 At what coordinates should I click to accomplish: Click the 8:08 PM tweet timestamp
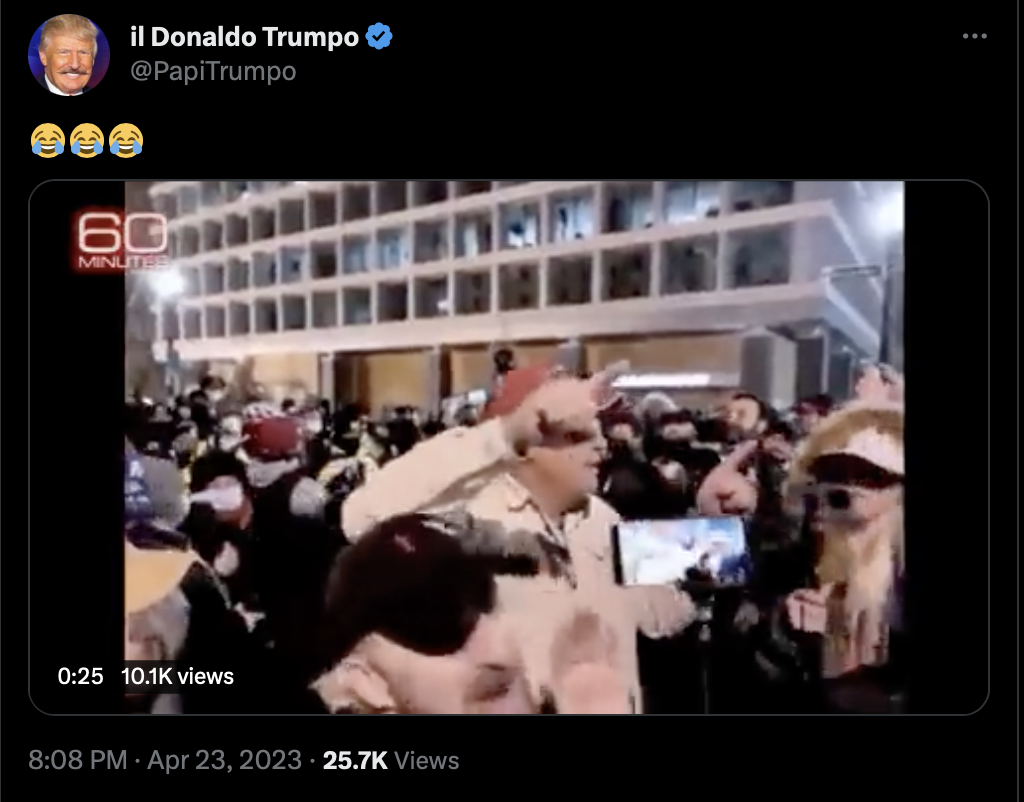[x=78, y=760]
